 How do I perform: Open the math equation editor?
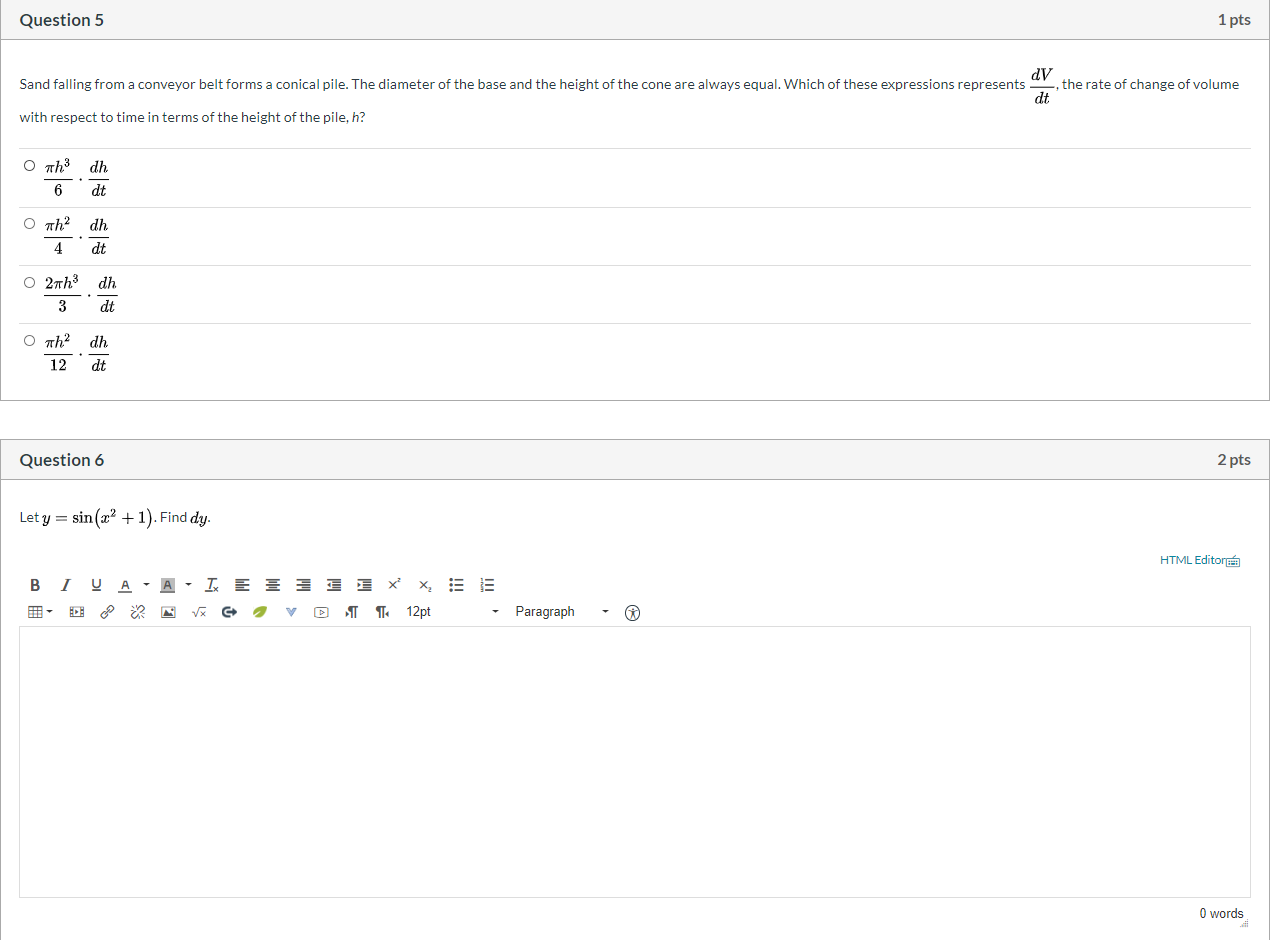pos(199,612)
